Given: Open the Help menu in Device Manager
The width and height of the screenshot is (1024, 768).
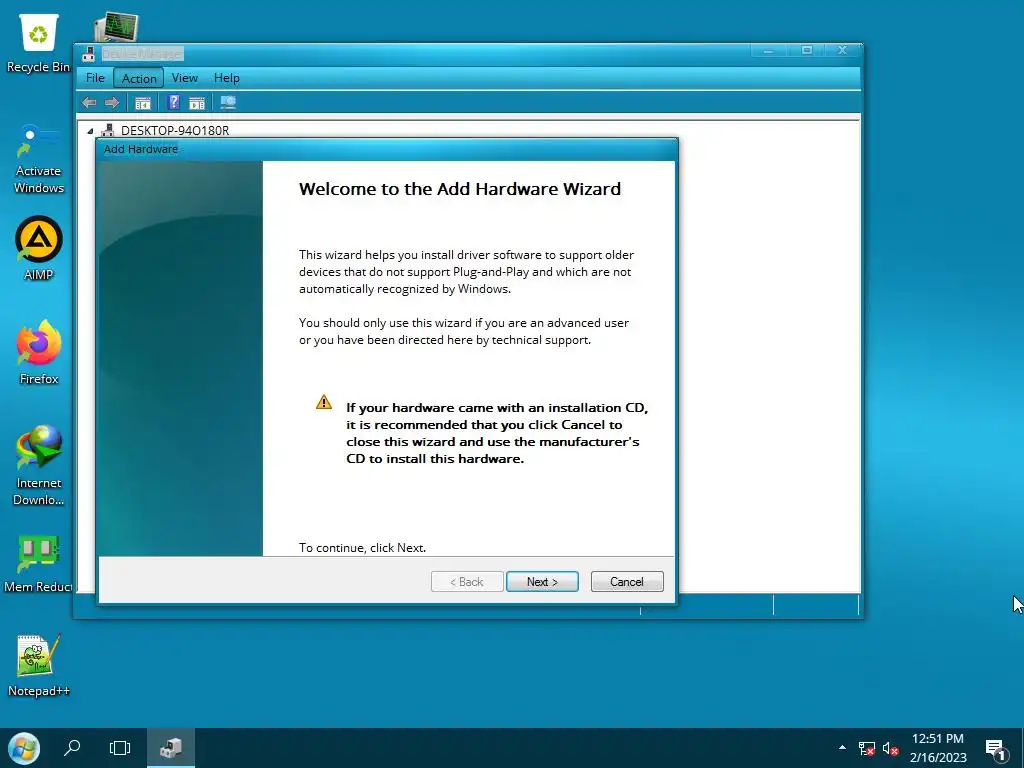Looking at the screenshot, I should (x=227, y=78).
